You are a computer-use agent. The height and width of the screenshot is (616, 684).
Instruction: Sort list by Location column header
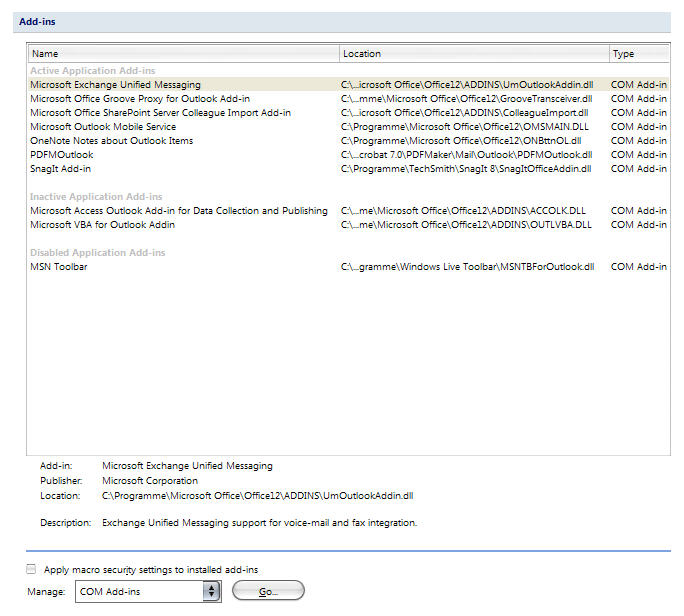pos(472,53)
